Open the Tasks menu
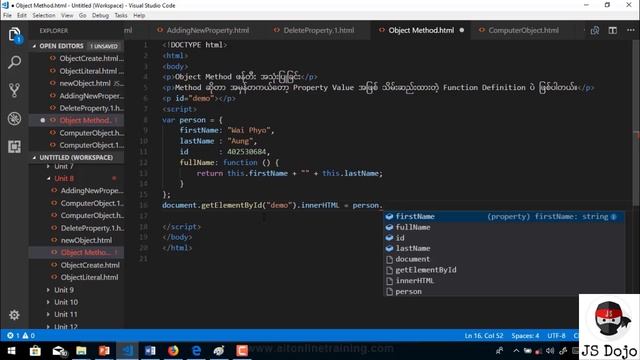This screenshot has width=640, height=360. coord(121,16)
